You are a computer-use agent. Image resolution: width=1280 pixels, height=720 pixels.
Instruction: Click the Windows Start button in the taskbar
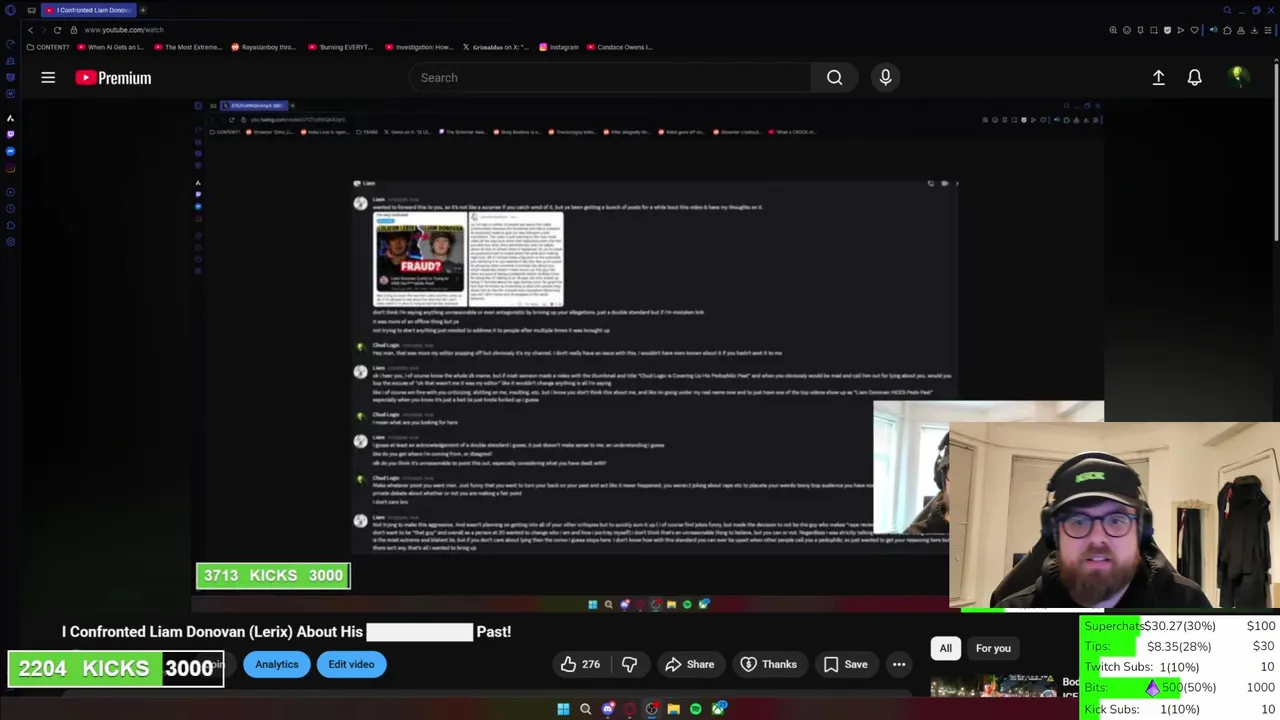tap(563, 709)
